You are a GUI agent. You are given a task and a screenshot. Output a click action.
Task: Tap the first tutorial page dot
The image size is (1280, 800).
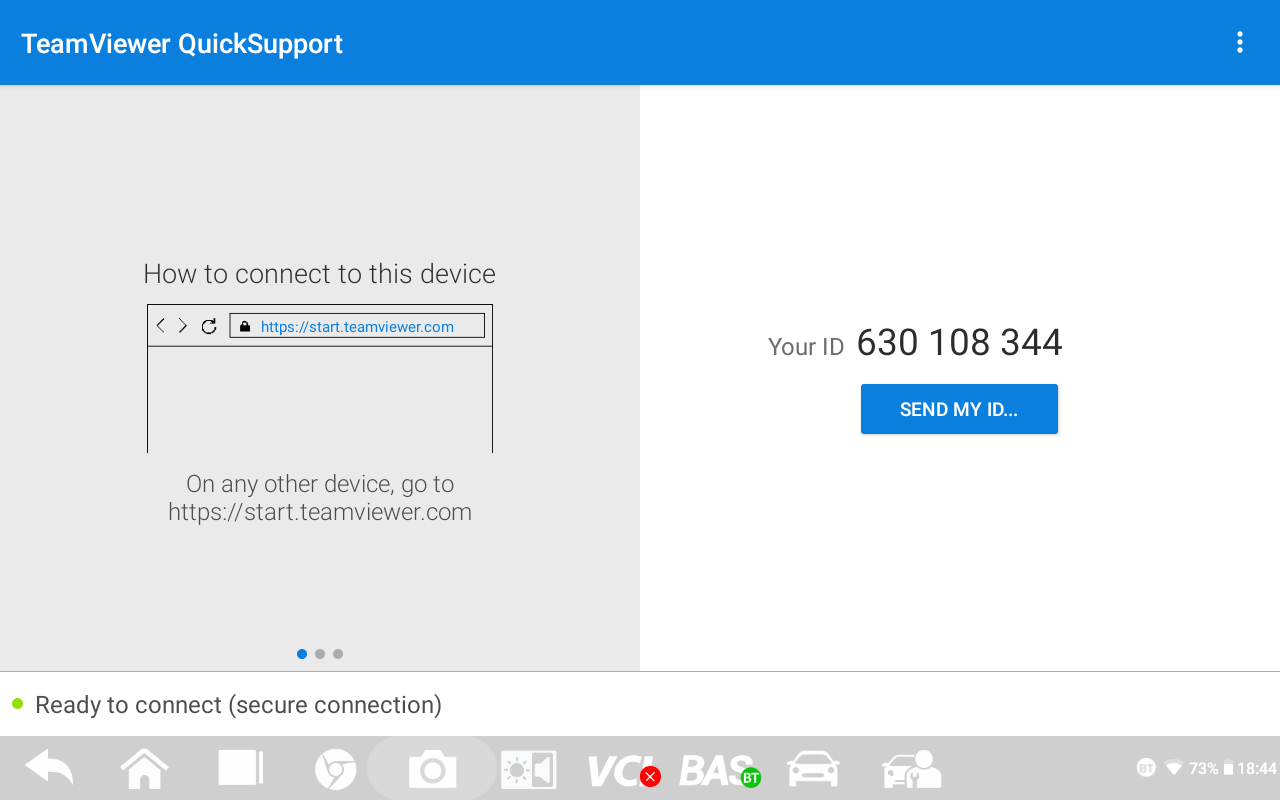pos(302,654)
